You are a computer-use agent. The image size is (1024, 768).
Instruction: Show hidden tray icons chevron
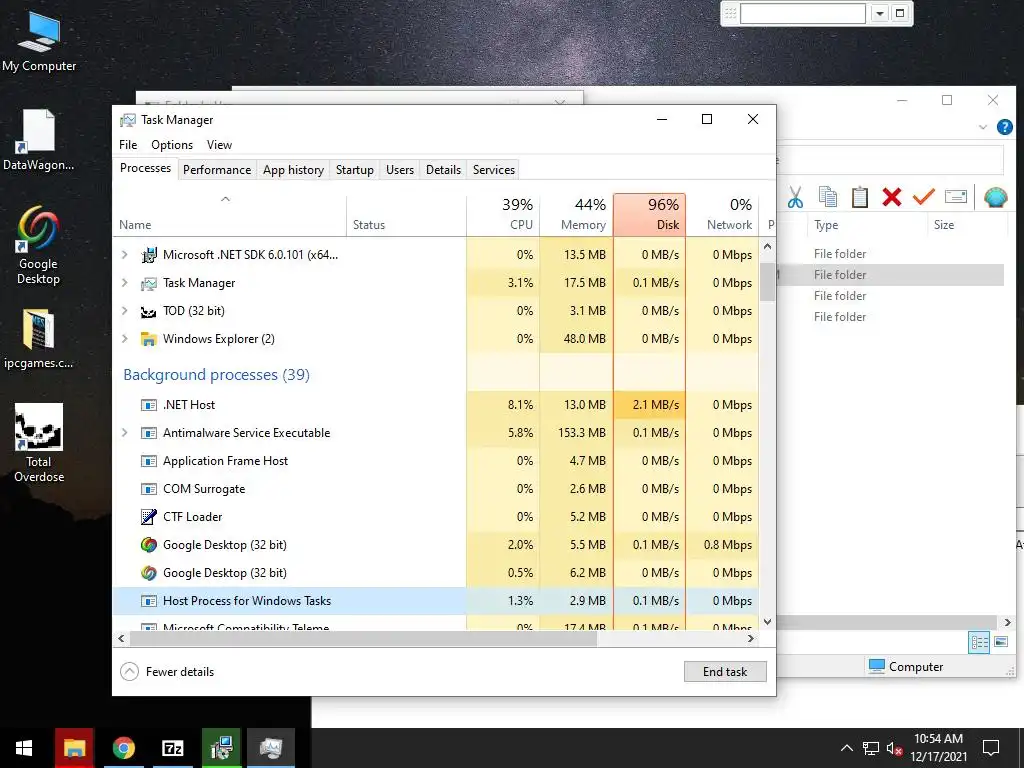tap(846, 748)
